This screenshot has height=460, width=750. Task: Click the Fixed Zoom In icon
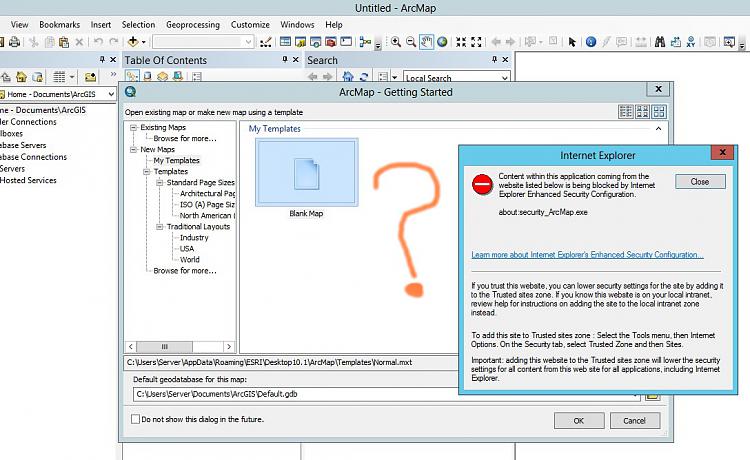point(461,42)
